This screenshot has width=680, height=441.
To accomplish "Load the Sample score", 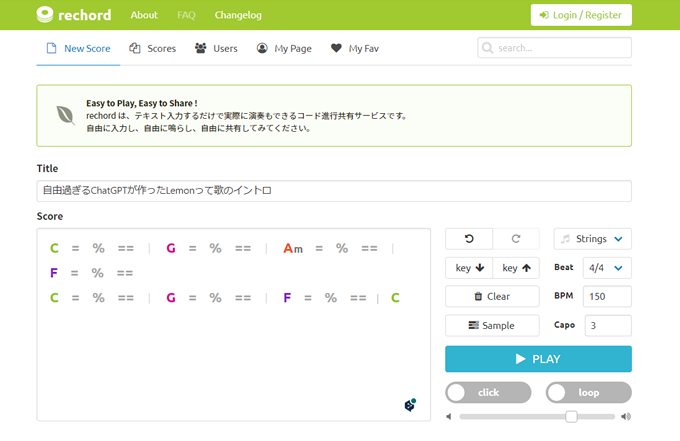I will point(492,326).
